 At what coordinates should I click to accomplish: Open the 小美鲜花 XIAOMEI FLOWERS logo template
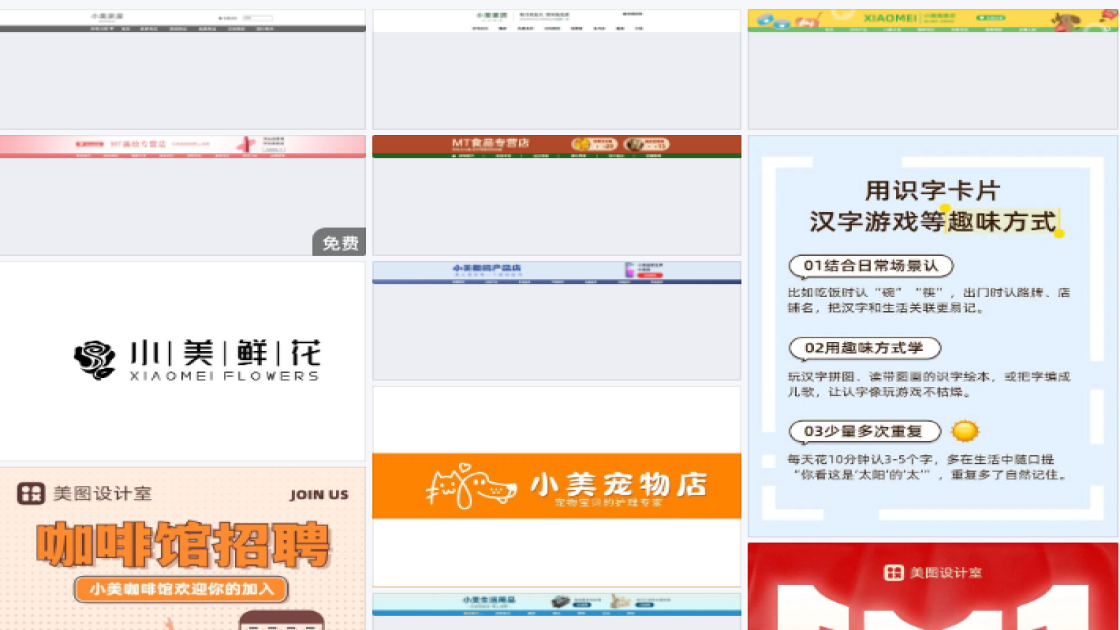coord(182,361)
